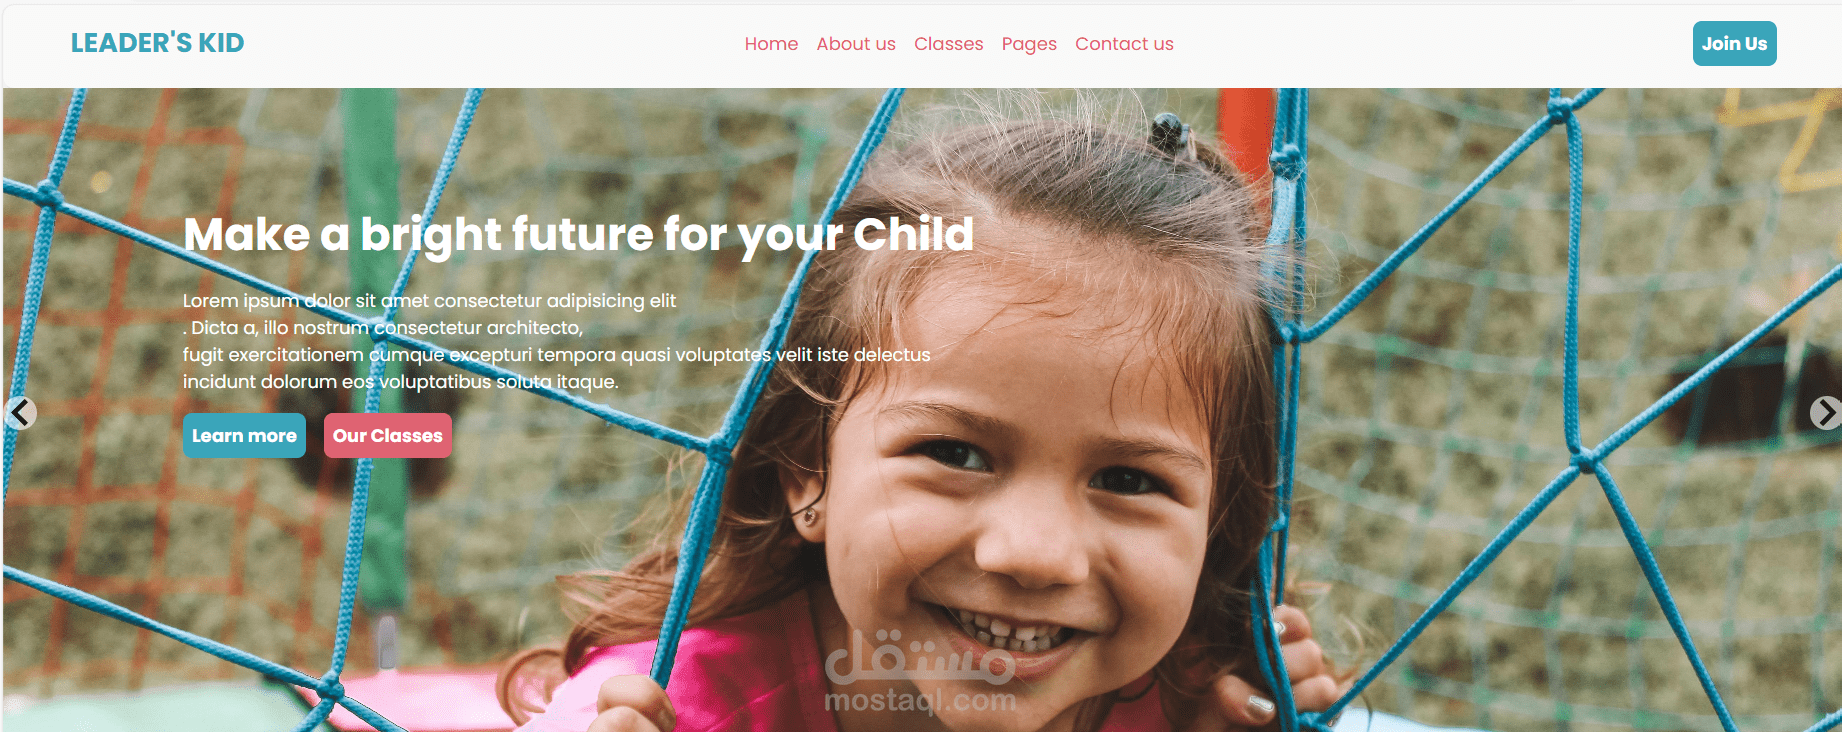Open the Home nav link
The width and height of the screenshot is (1842, 732).
tap(771, 44)
